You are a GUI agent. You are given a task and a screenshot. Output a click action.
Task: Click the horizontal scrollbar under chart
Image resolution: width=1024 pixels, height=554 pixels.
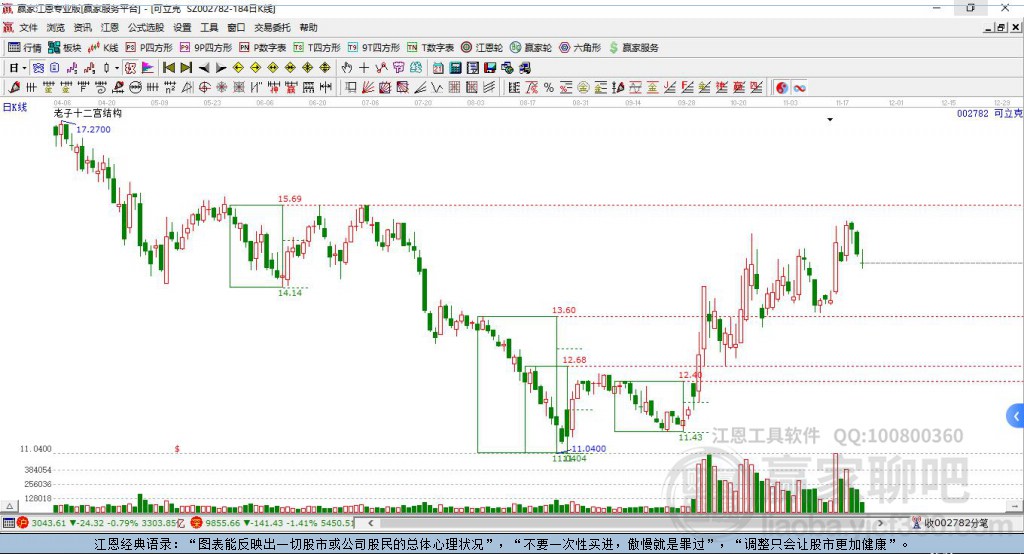coord(626,523)
